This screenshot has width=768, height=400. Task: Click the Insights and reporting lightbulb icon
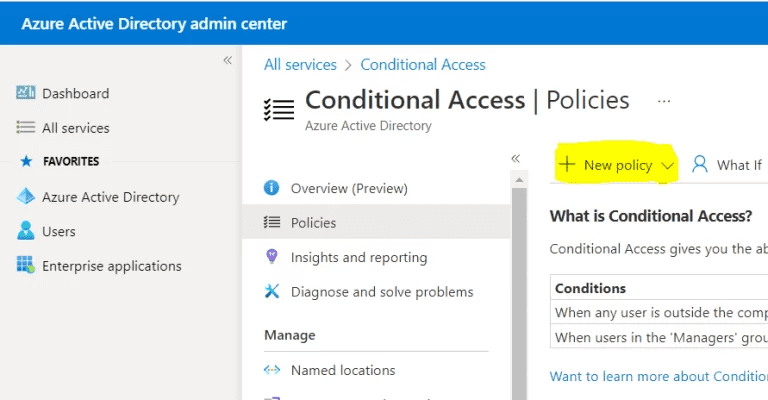tap(271, 257)
